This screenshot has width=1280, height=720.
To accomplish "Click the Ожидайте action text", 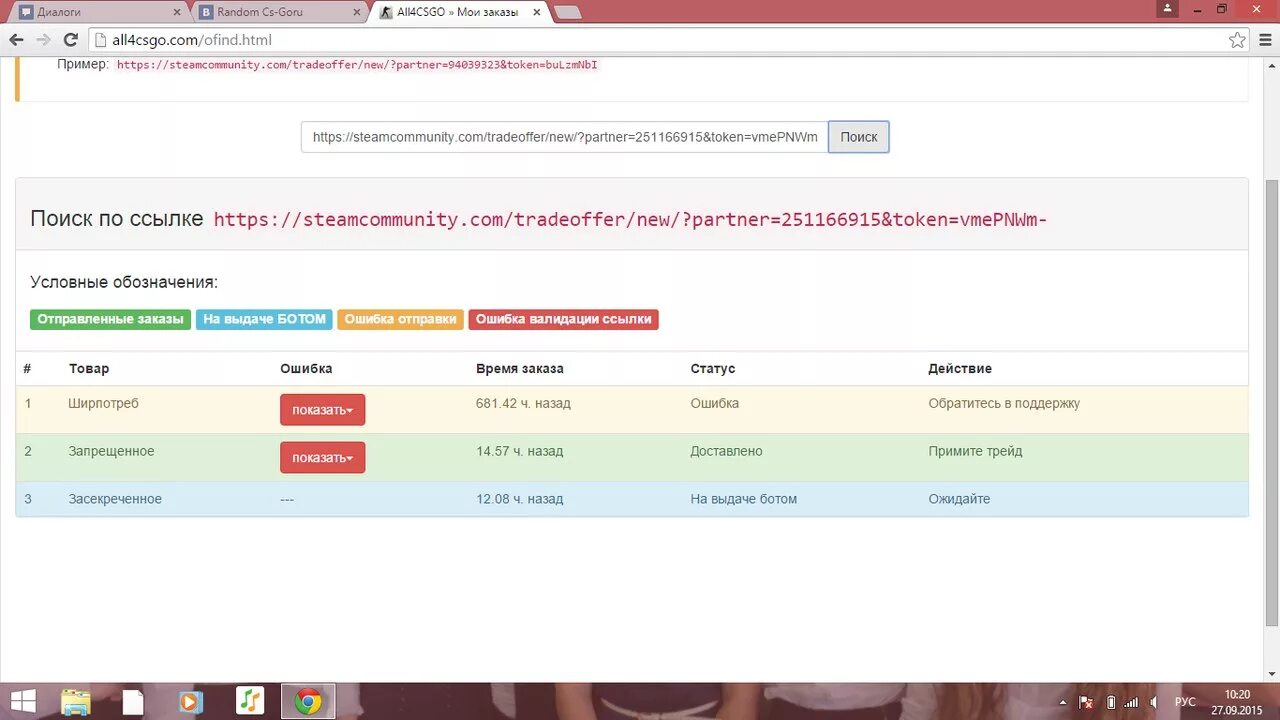I will coord(959,498).
